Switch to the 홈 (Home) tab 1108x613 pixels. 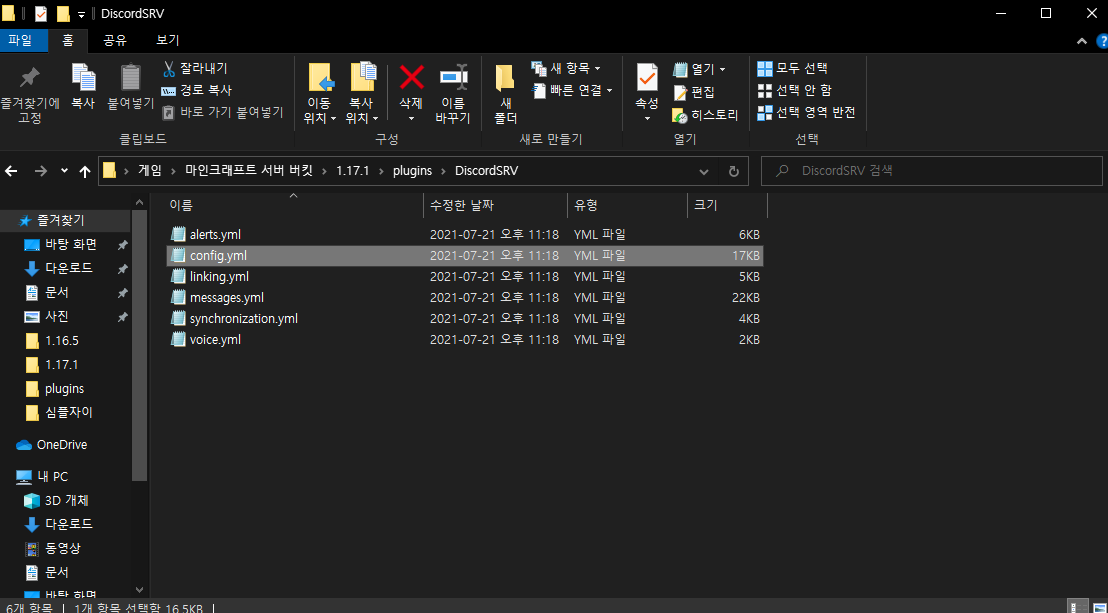coord(68,40)
